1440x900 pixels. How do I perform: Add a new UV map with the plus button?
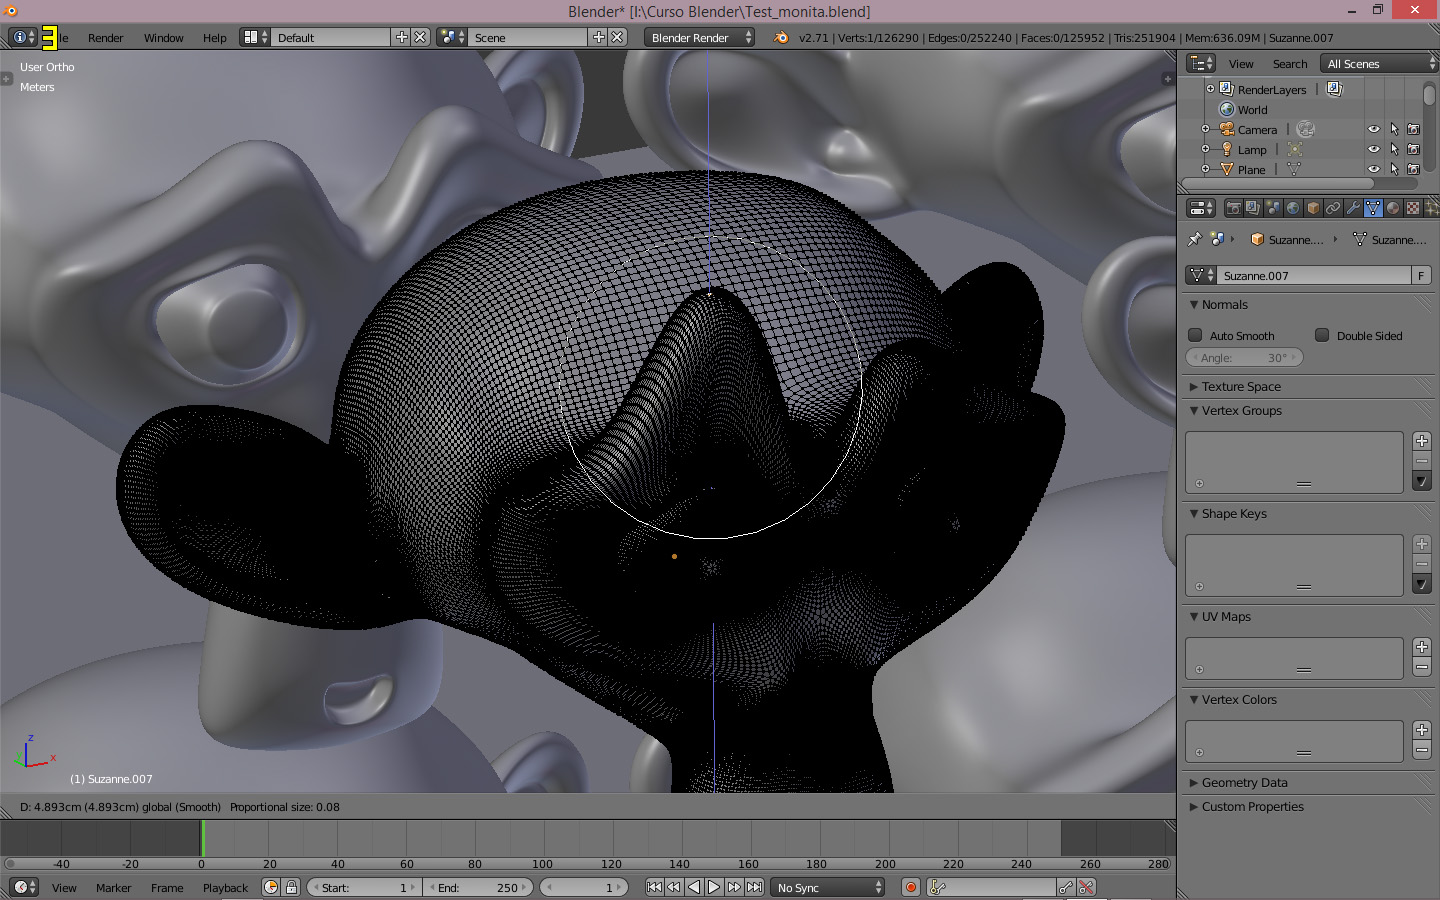(x=1422, y=647)
